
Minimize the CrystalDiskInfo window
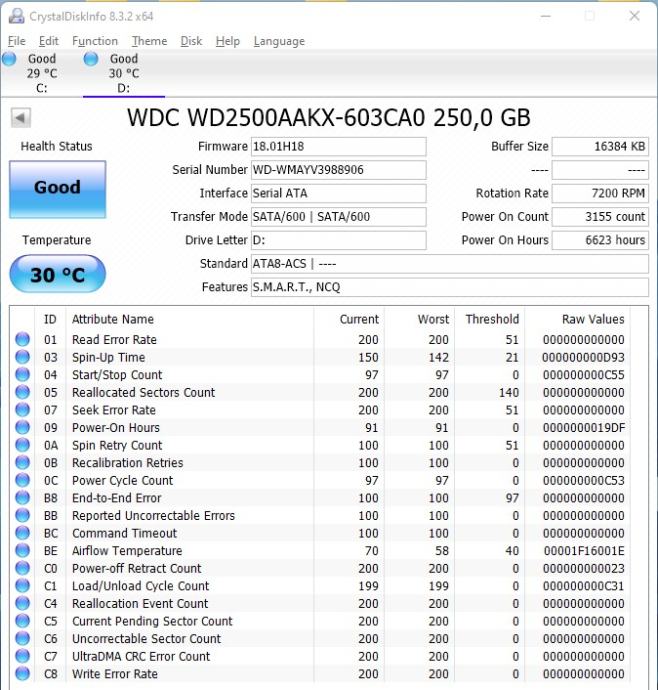pos(546,16)
